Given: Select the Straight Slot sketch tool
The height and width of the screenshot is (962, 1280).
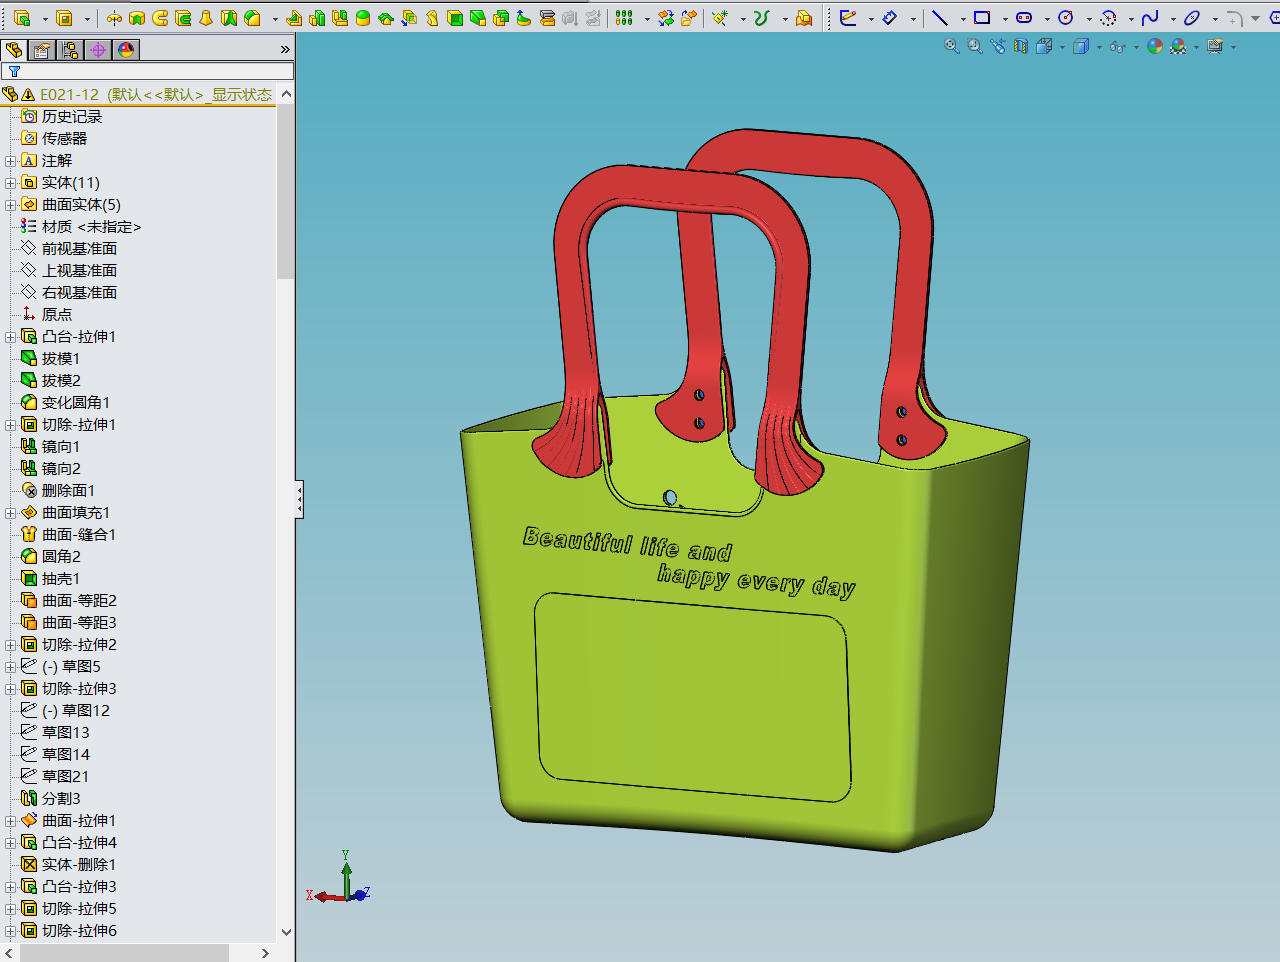Looking at the screenshot, I should coord(1024,18).
